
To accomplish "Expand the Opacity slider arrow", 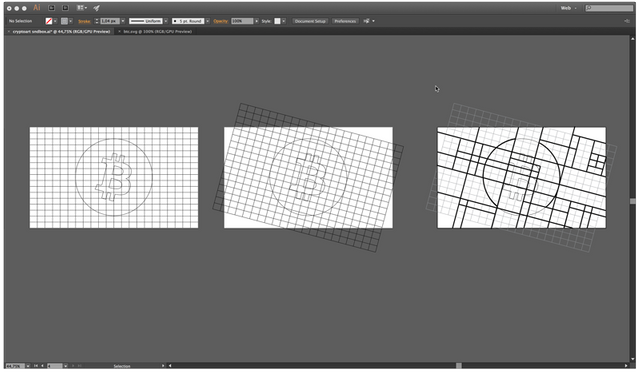I will click(257, 21).
